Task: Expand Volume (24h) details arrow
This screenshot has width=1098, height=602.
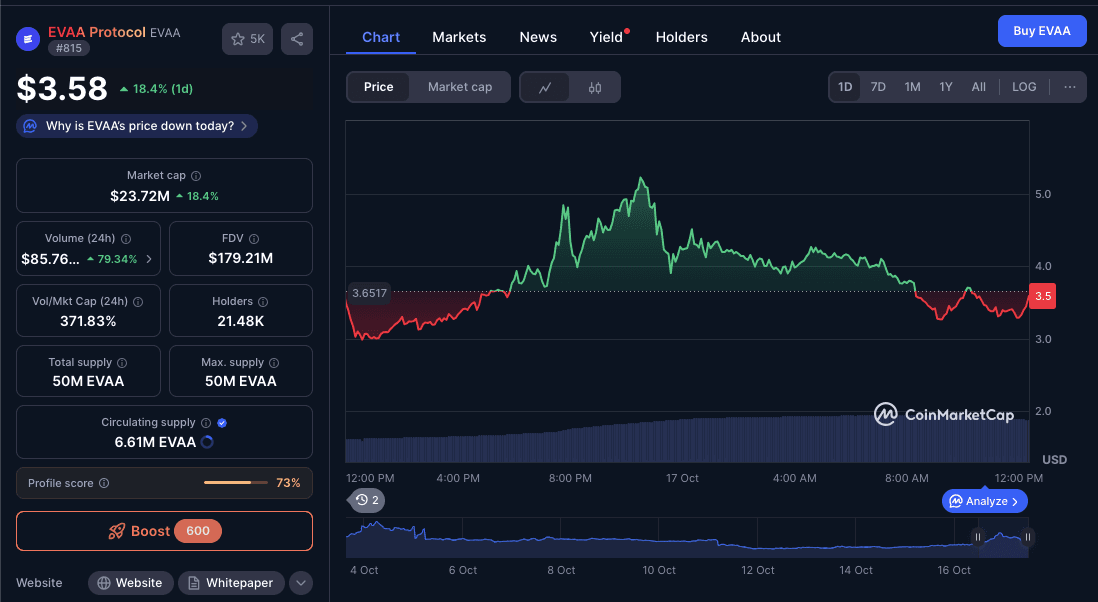Action: point(150,259)
